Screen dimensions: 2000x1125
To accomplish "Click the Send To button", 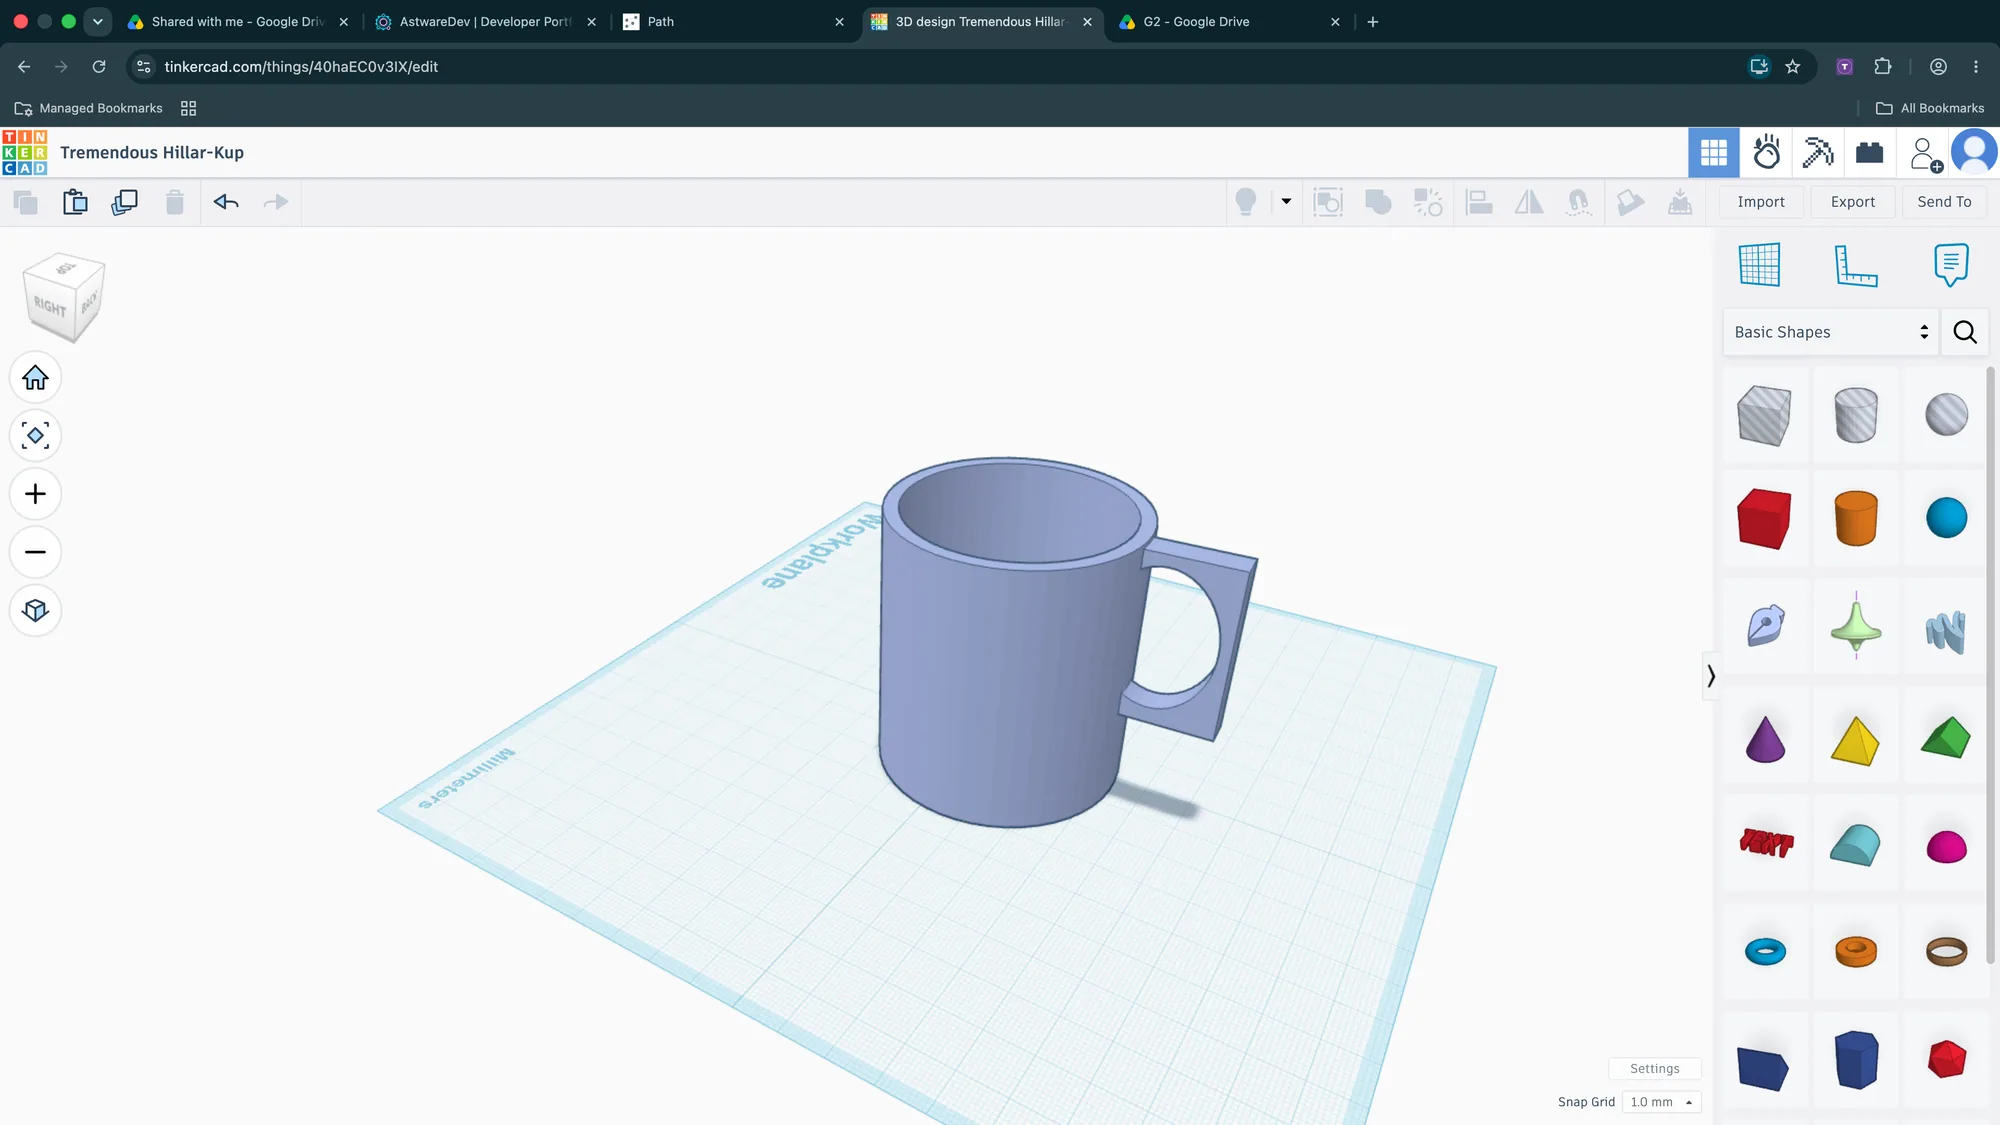I will [1944, 202].
